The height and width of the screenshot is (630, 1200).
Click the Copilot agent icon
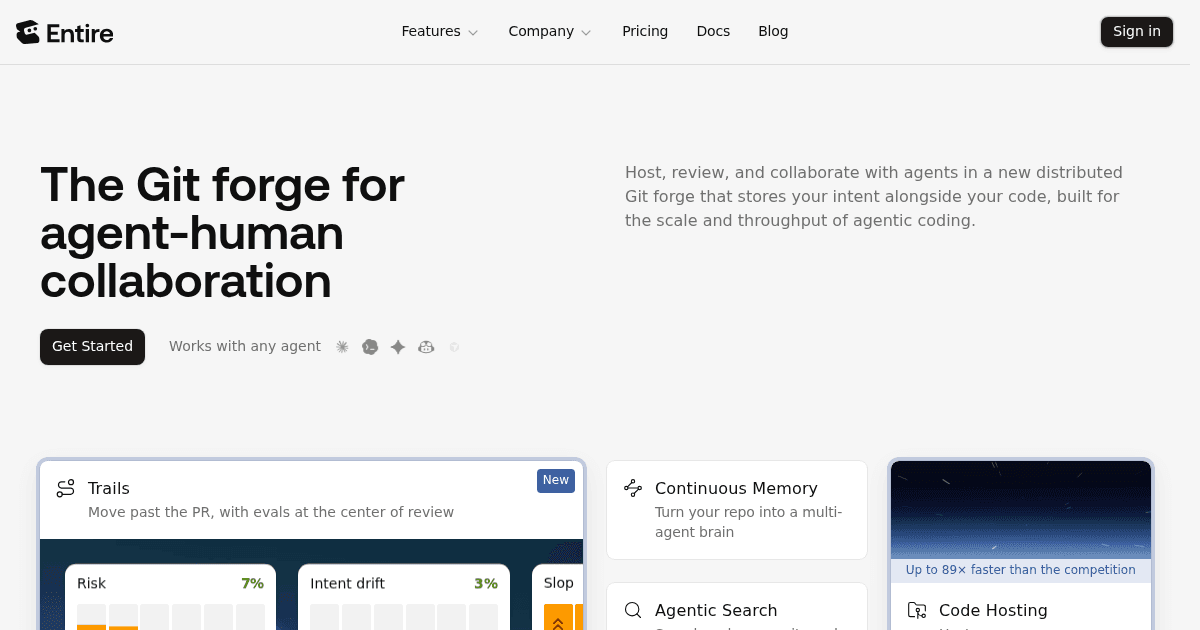coord(426,347)
